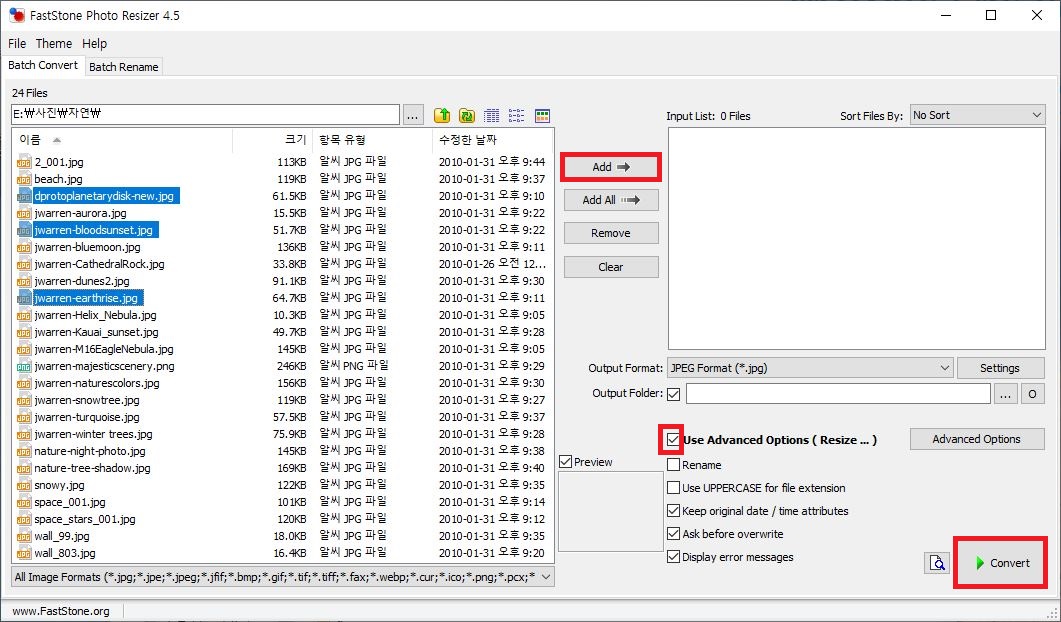Select jwarren-dunes2.jpg in file list

82,281
